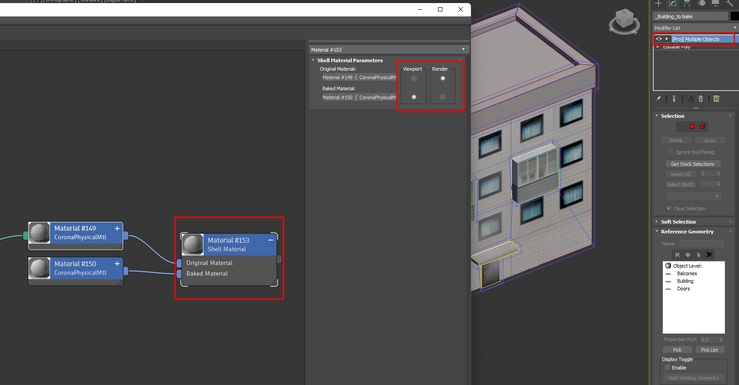Image resolution: width=739 pixels, height=385 pixels.
Task: Click the delete reference geometry X icon
Action: [x=677, y=254]
